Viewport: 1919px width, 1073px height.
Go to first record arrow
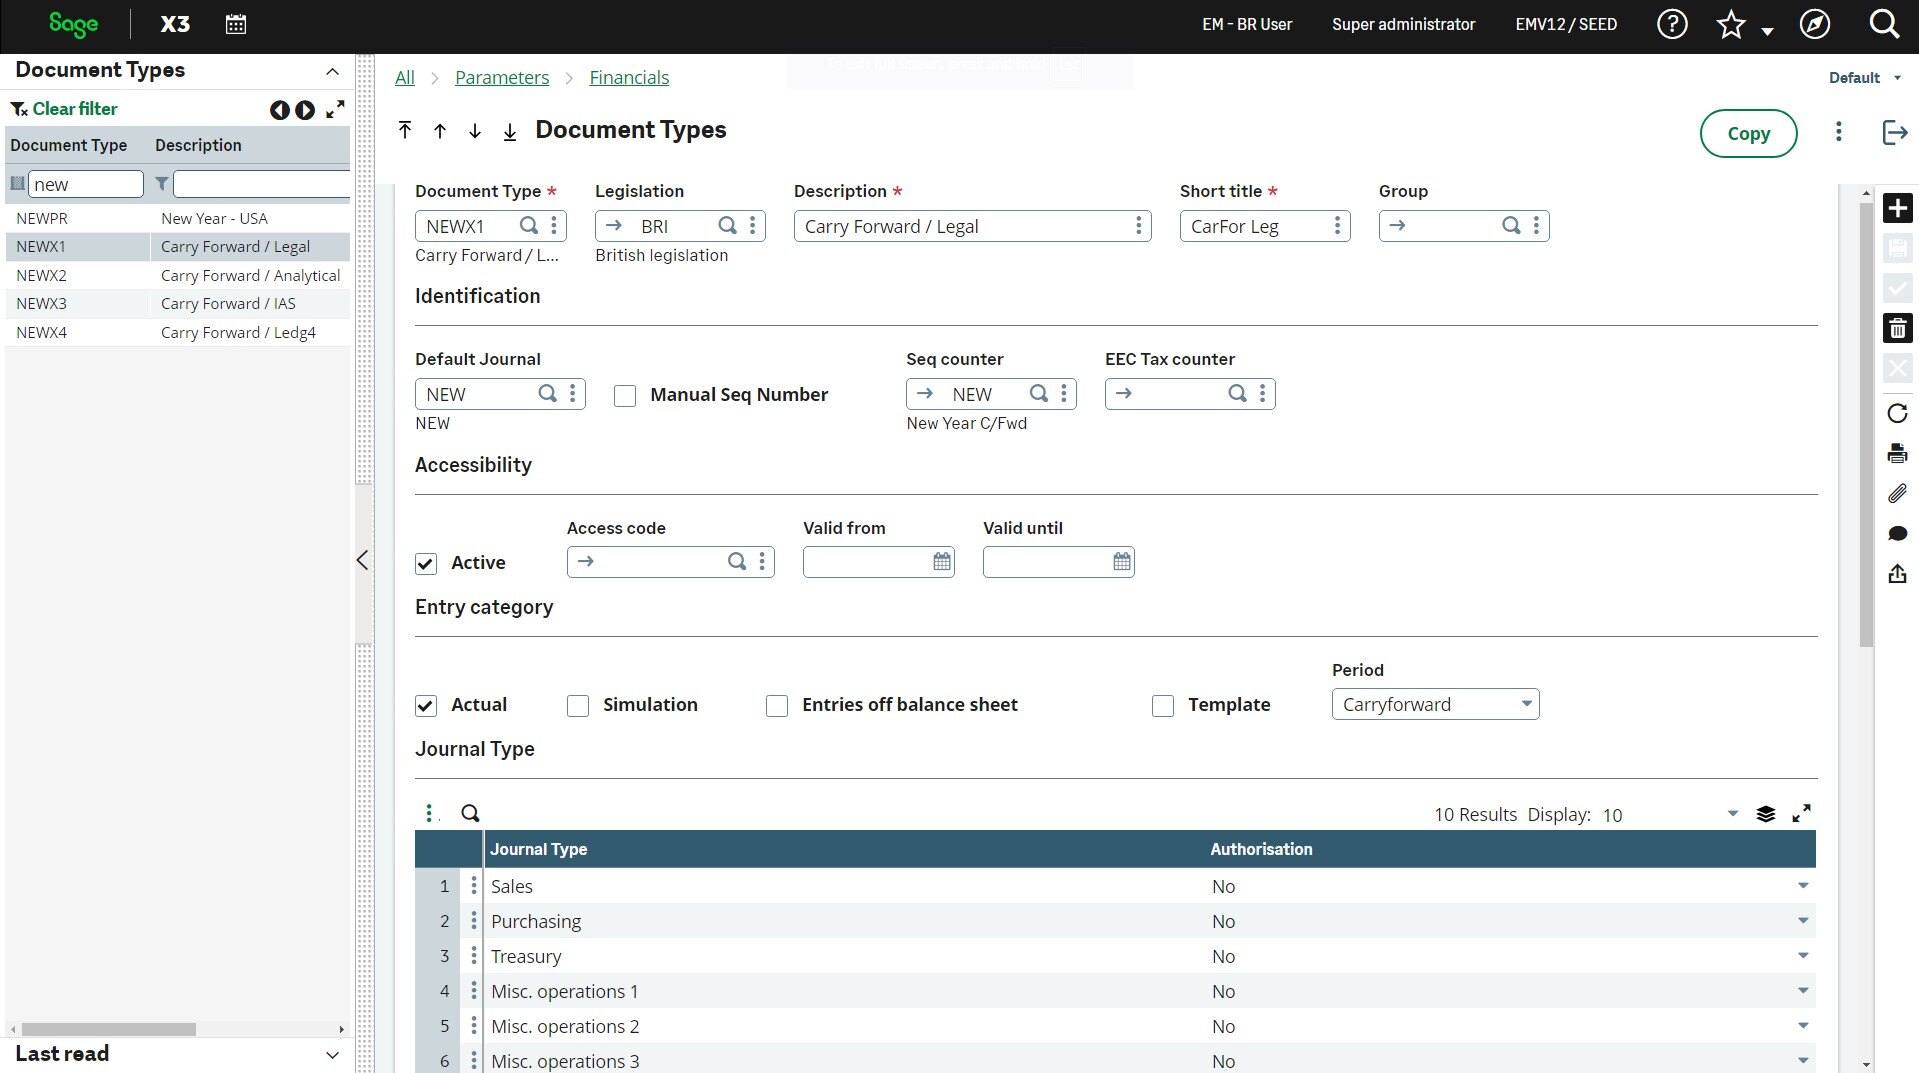point(405,130)
